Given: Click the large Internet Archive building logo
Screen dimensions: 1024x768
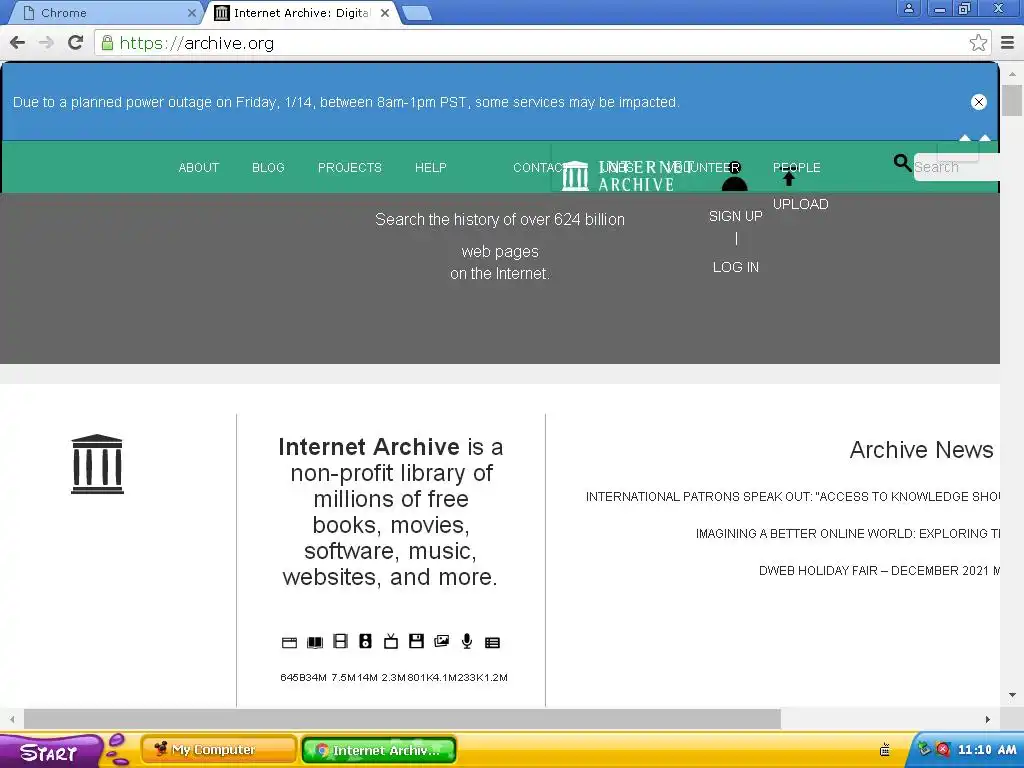Looking at the screenshot, I should 97,464.
